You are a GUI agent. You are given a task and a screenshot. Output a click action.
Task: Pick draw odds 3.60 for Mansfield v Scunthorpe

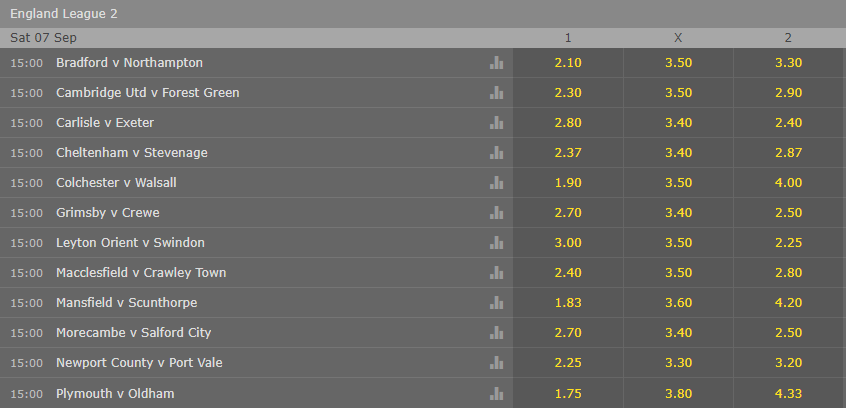coord(678,303)
